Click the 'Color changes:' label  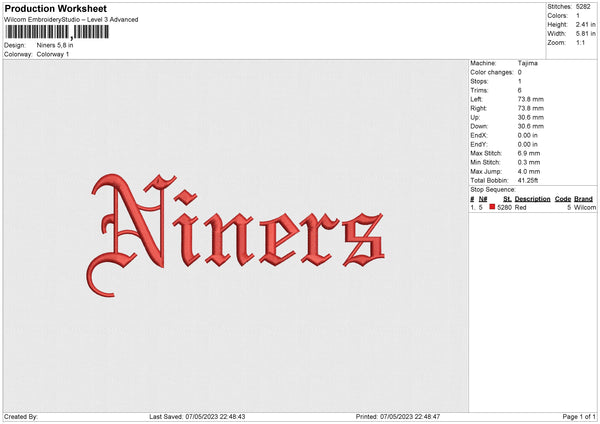pyautogui.click(x=492, y=72)
